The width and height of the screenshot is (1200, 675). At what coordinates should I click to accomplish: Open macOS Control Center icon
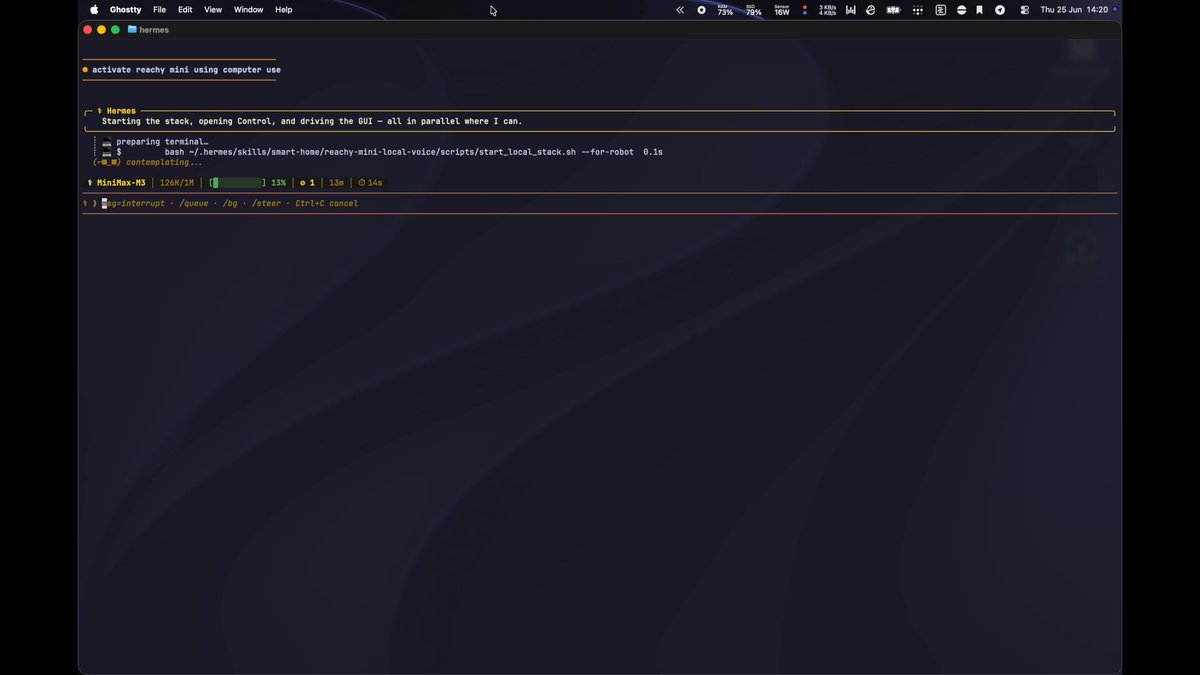coord(1024,10)
